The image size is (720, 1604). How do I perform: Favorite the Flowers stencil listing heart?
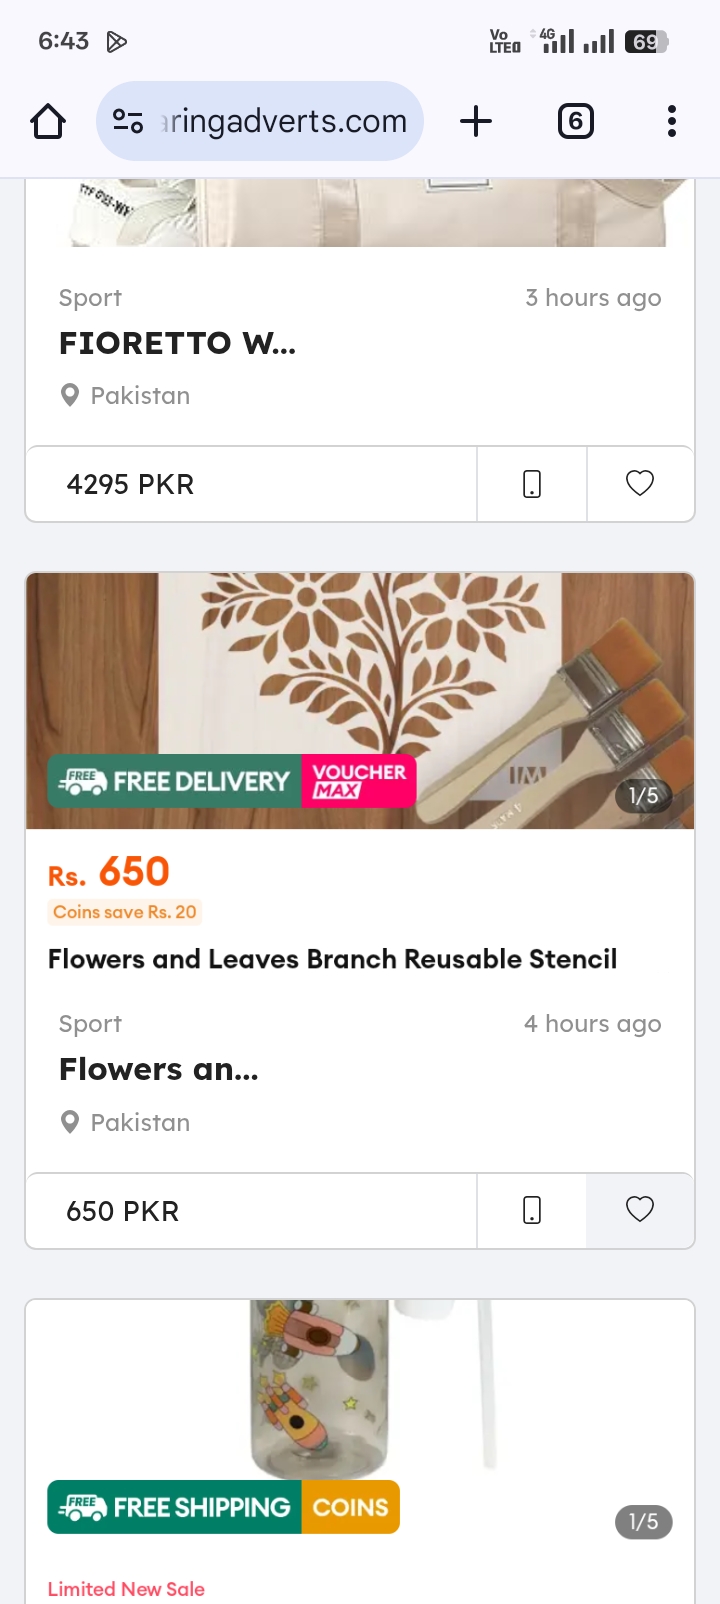point(640,1211)
